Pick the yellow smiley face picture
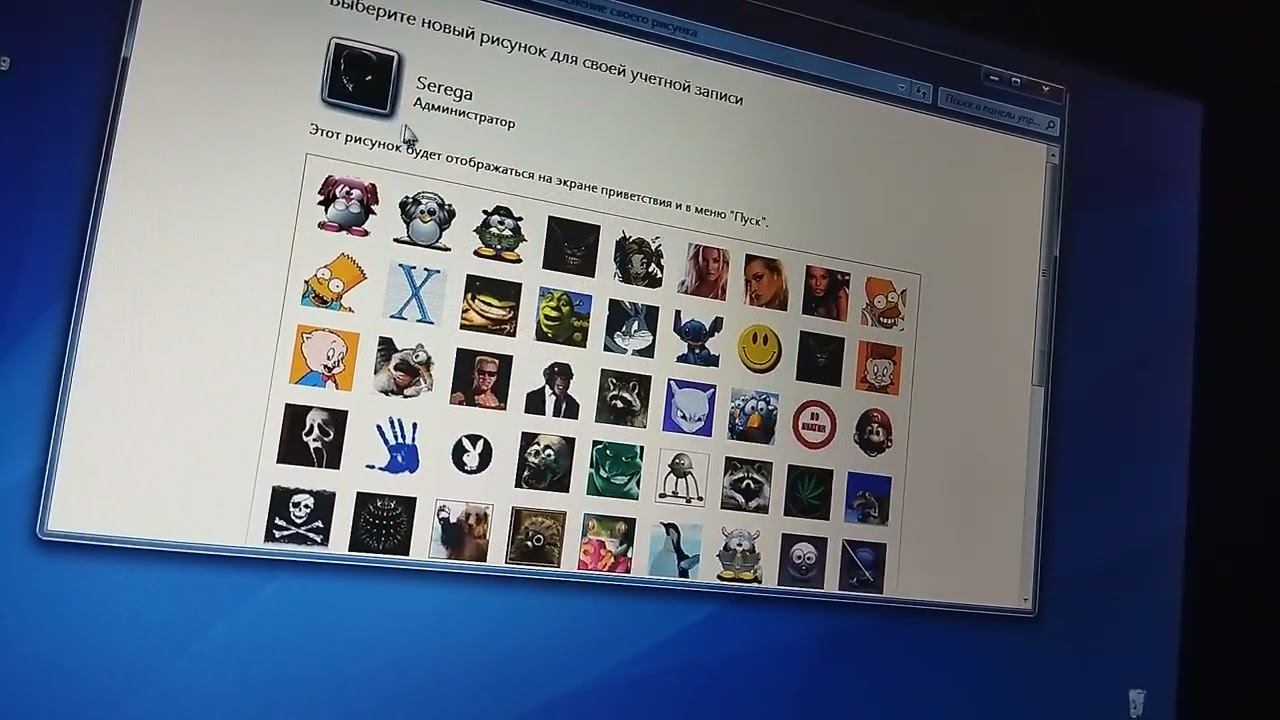The height and width of the screenshot is (720, 1280). tap(760, 348)
